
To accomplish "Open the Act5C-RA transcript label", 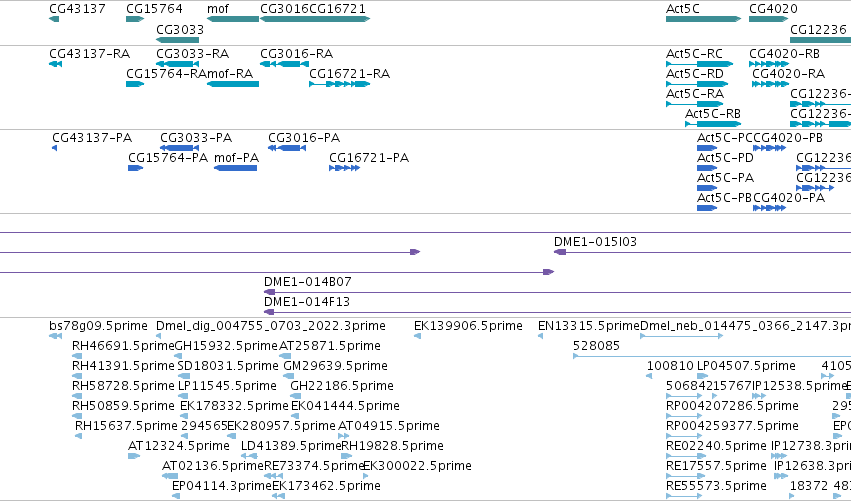I will coord(695,94).
